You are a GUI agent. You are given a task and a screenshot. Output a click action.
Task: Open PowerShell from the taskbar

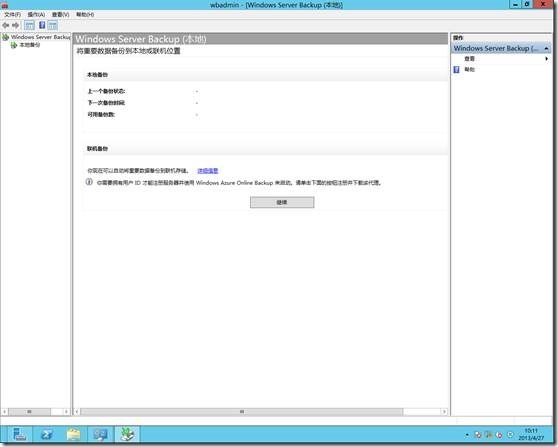click(47, 435)
